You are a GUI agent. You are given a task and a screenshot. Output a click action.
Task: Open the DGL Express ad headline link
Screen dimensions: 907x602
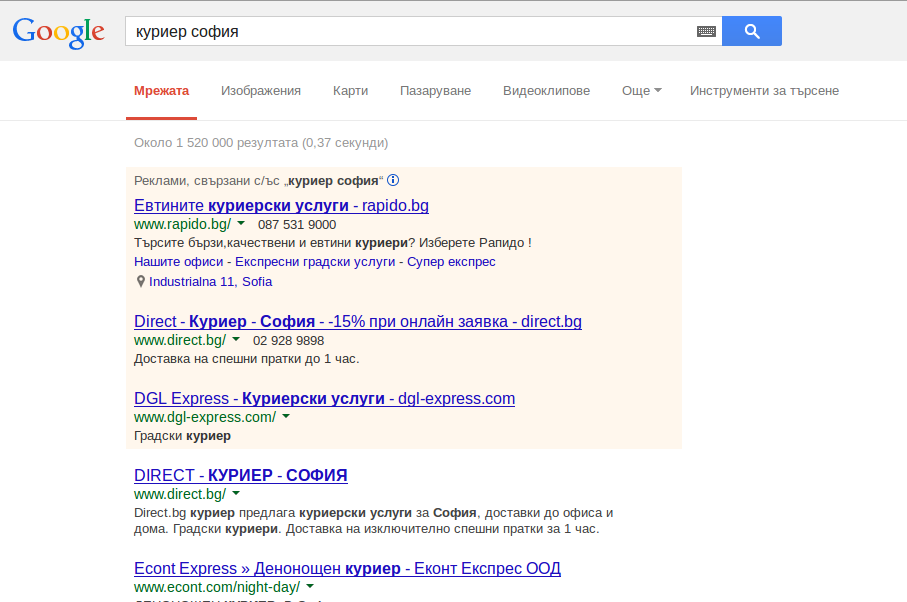pyautogui.click(x=324, y=398)
